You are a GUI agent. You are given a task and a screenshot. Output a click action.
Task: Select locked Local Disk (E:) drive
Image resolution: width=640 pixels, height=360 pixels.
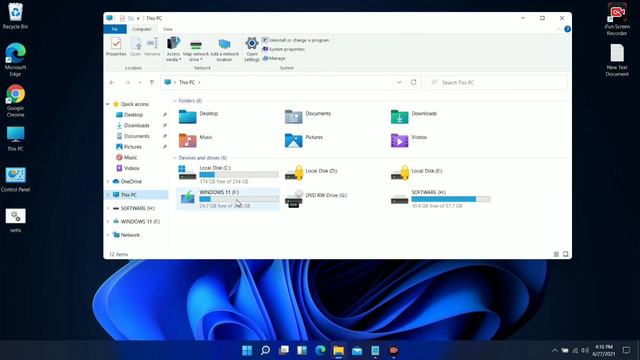click(417, 173)
